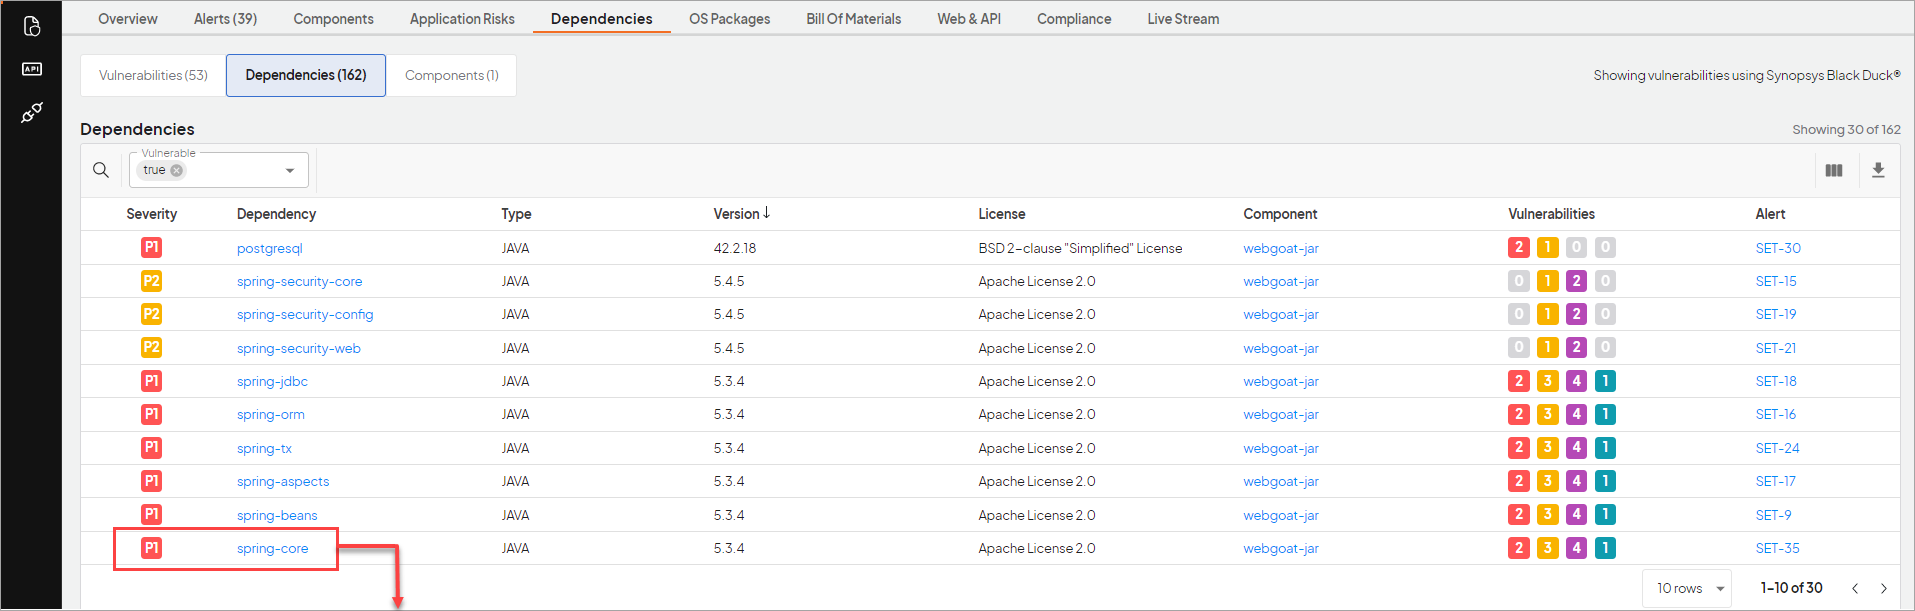
Task: Click version 42.2.18 in the postgresql row
Action: 734,248
